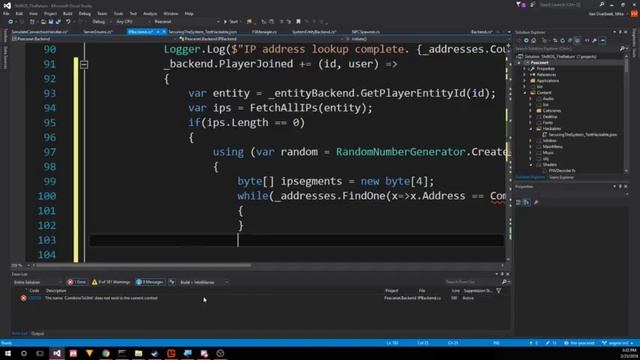
Task: Open the Entire Solution scope dropdown
Action: click(38, 282)
